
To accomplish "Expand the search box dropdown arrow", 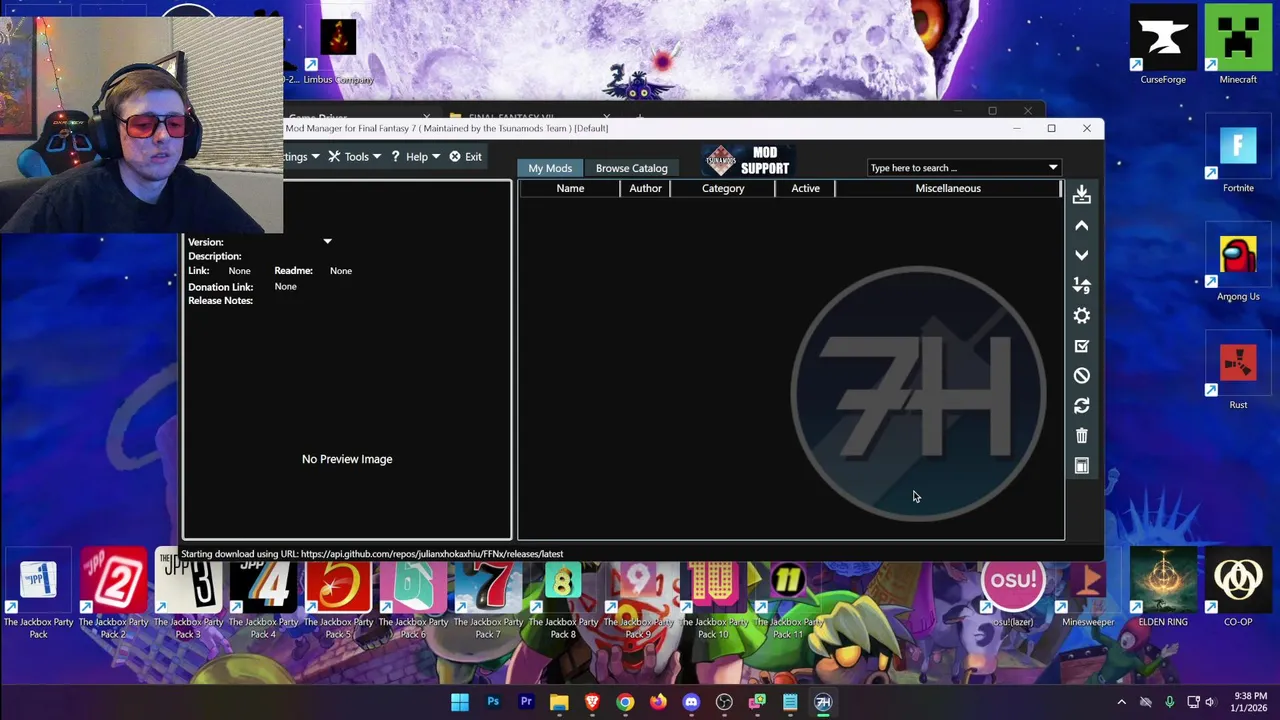I will coord(1052,168).
